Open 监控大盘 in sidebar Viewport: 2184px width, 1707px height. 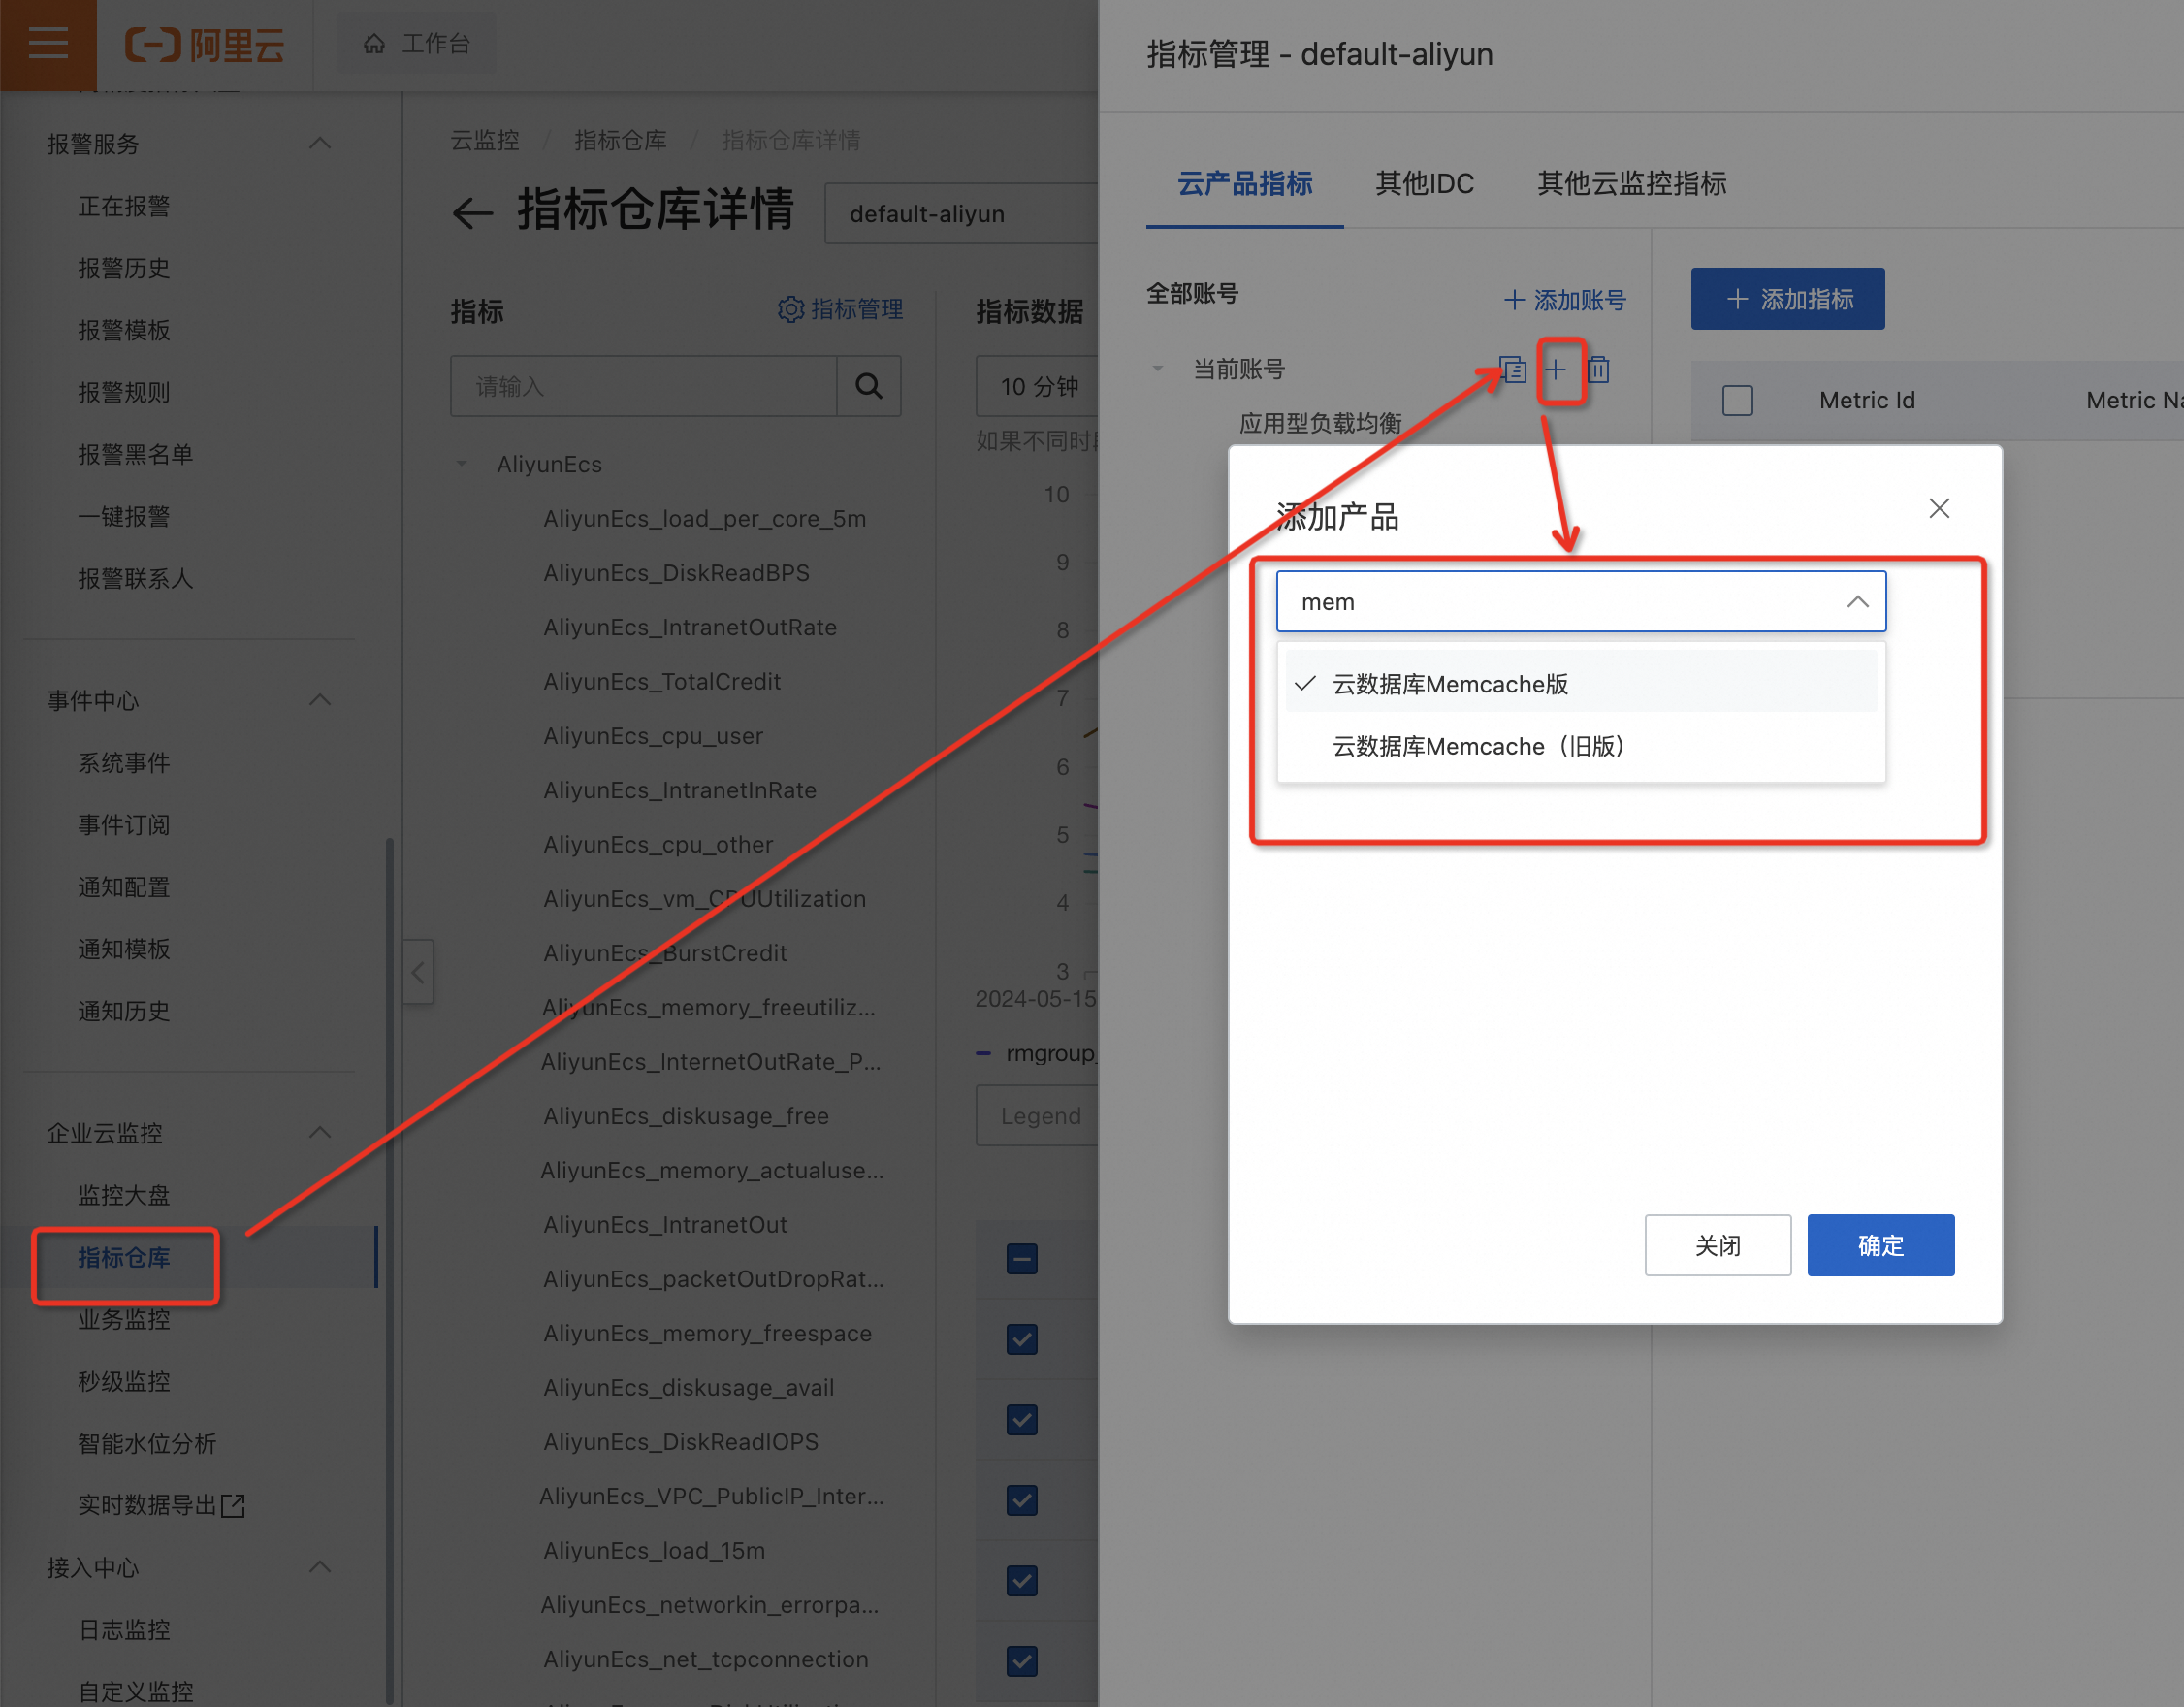pos(124,1194)
